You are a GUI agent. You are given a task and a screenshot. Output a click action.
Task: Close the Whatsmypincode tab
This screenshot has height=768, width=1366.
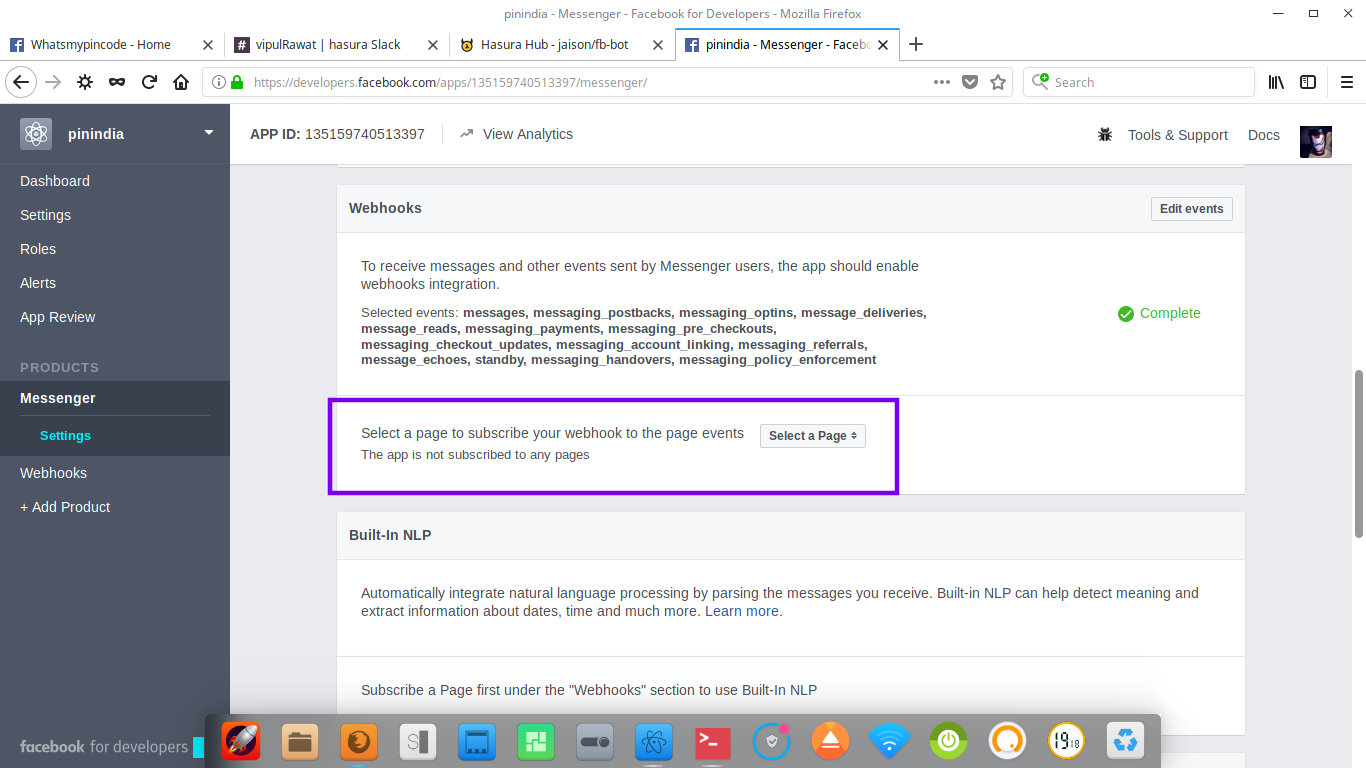tap(208, 44)
